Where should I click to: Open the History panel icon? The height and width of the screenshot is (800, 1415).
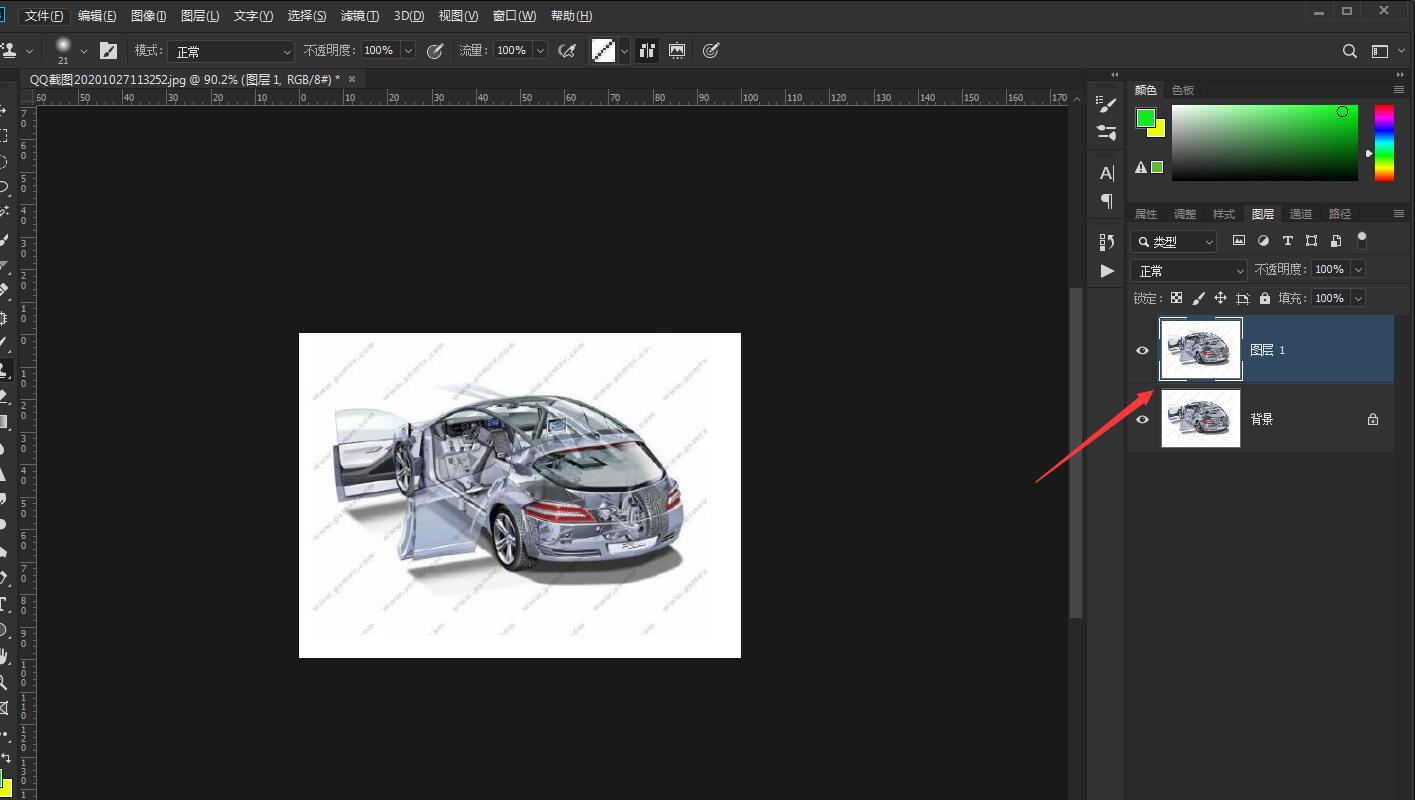pyautogui.click(x=1106, y=242)
